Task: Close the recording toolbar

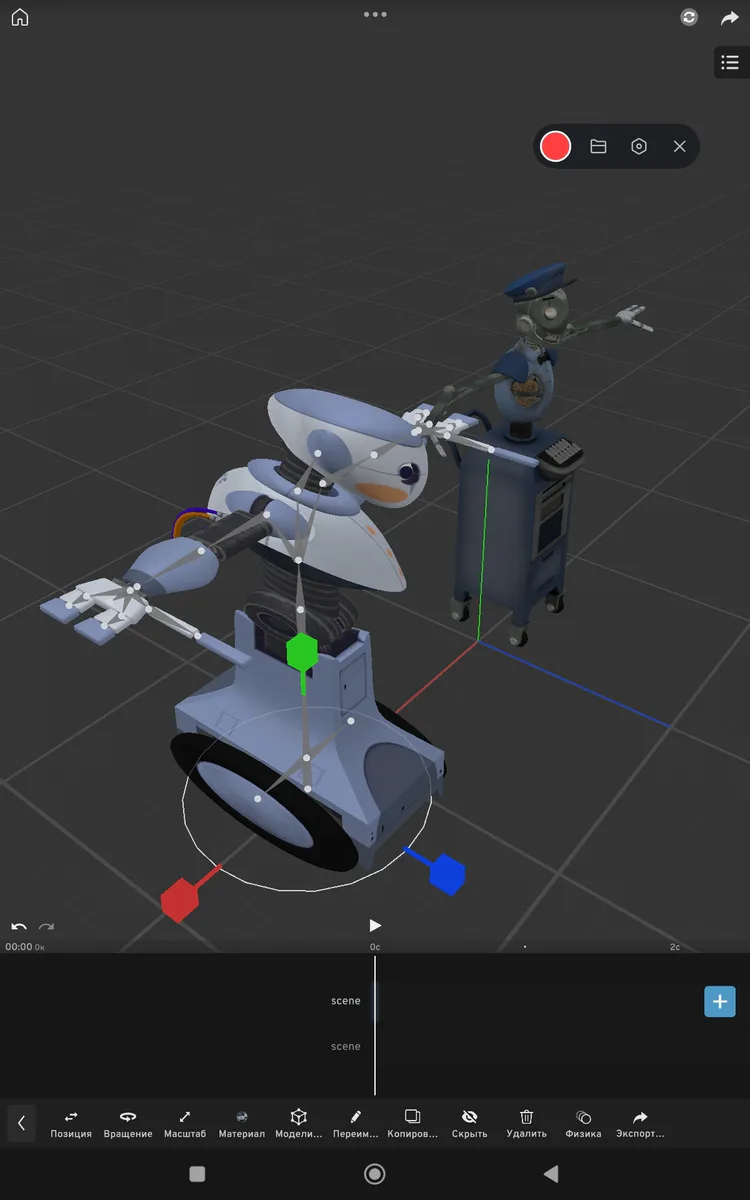Action: point(680,146)
